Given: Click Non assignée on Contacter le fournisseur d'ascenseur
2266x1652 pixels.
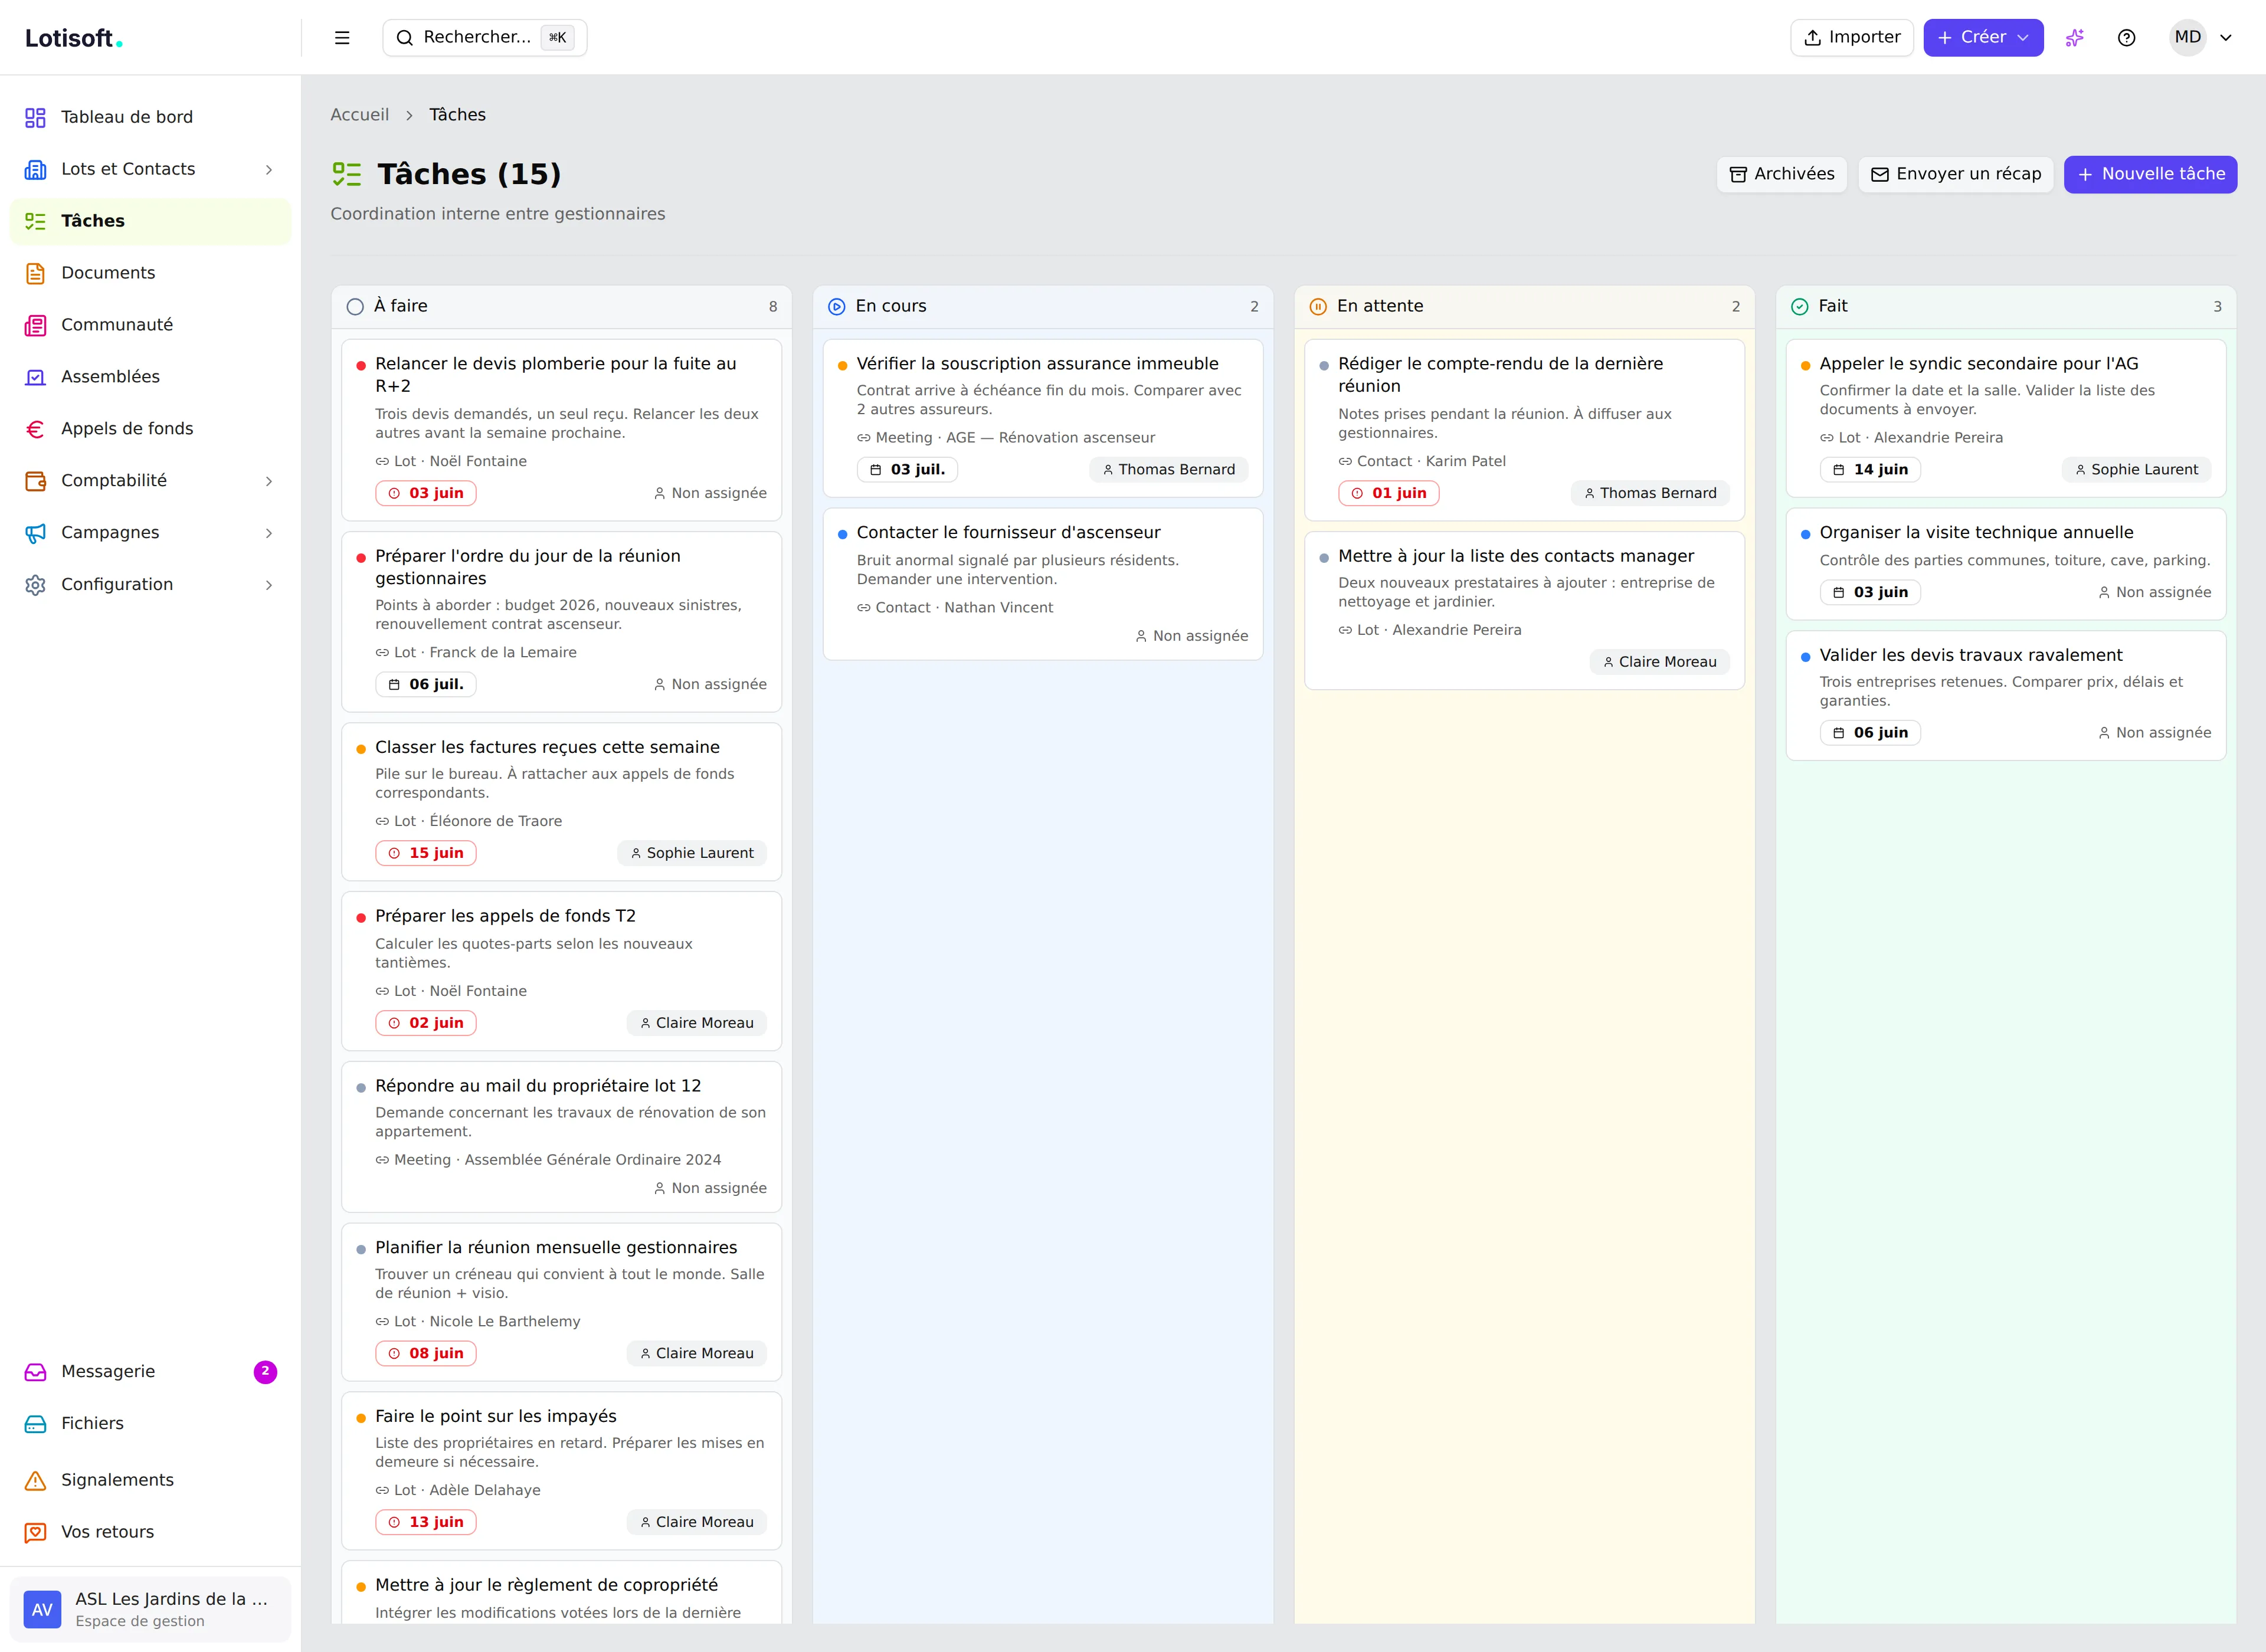Looking at the screenshot, I should (x=1192, y=636).
